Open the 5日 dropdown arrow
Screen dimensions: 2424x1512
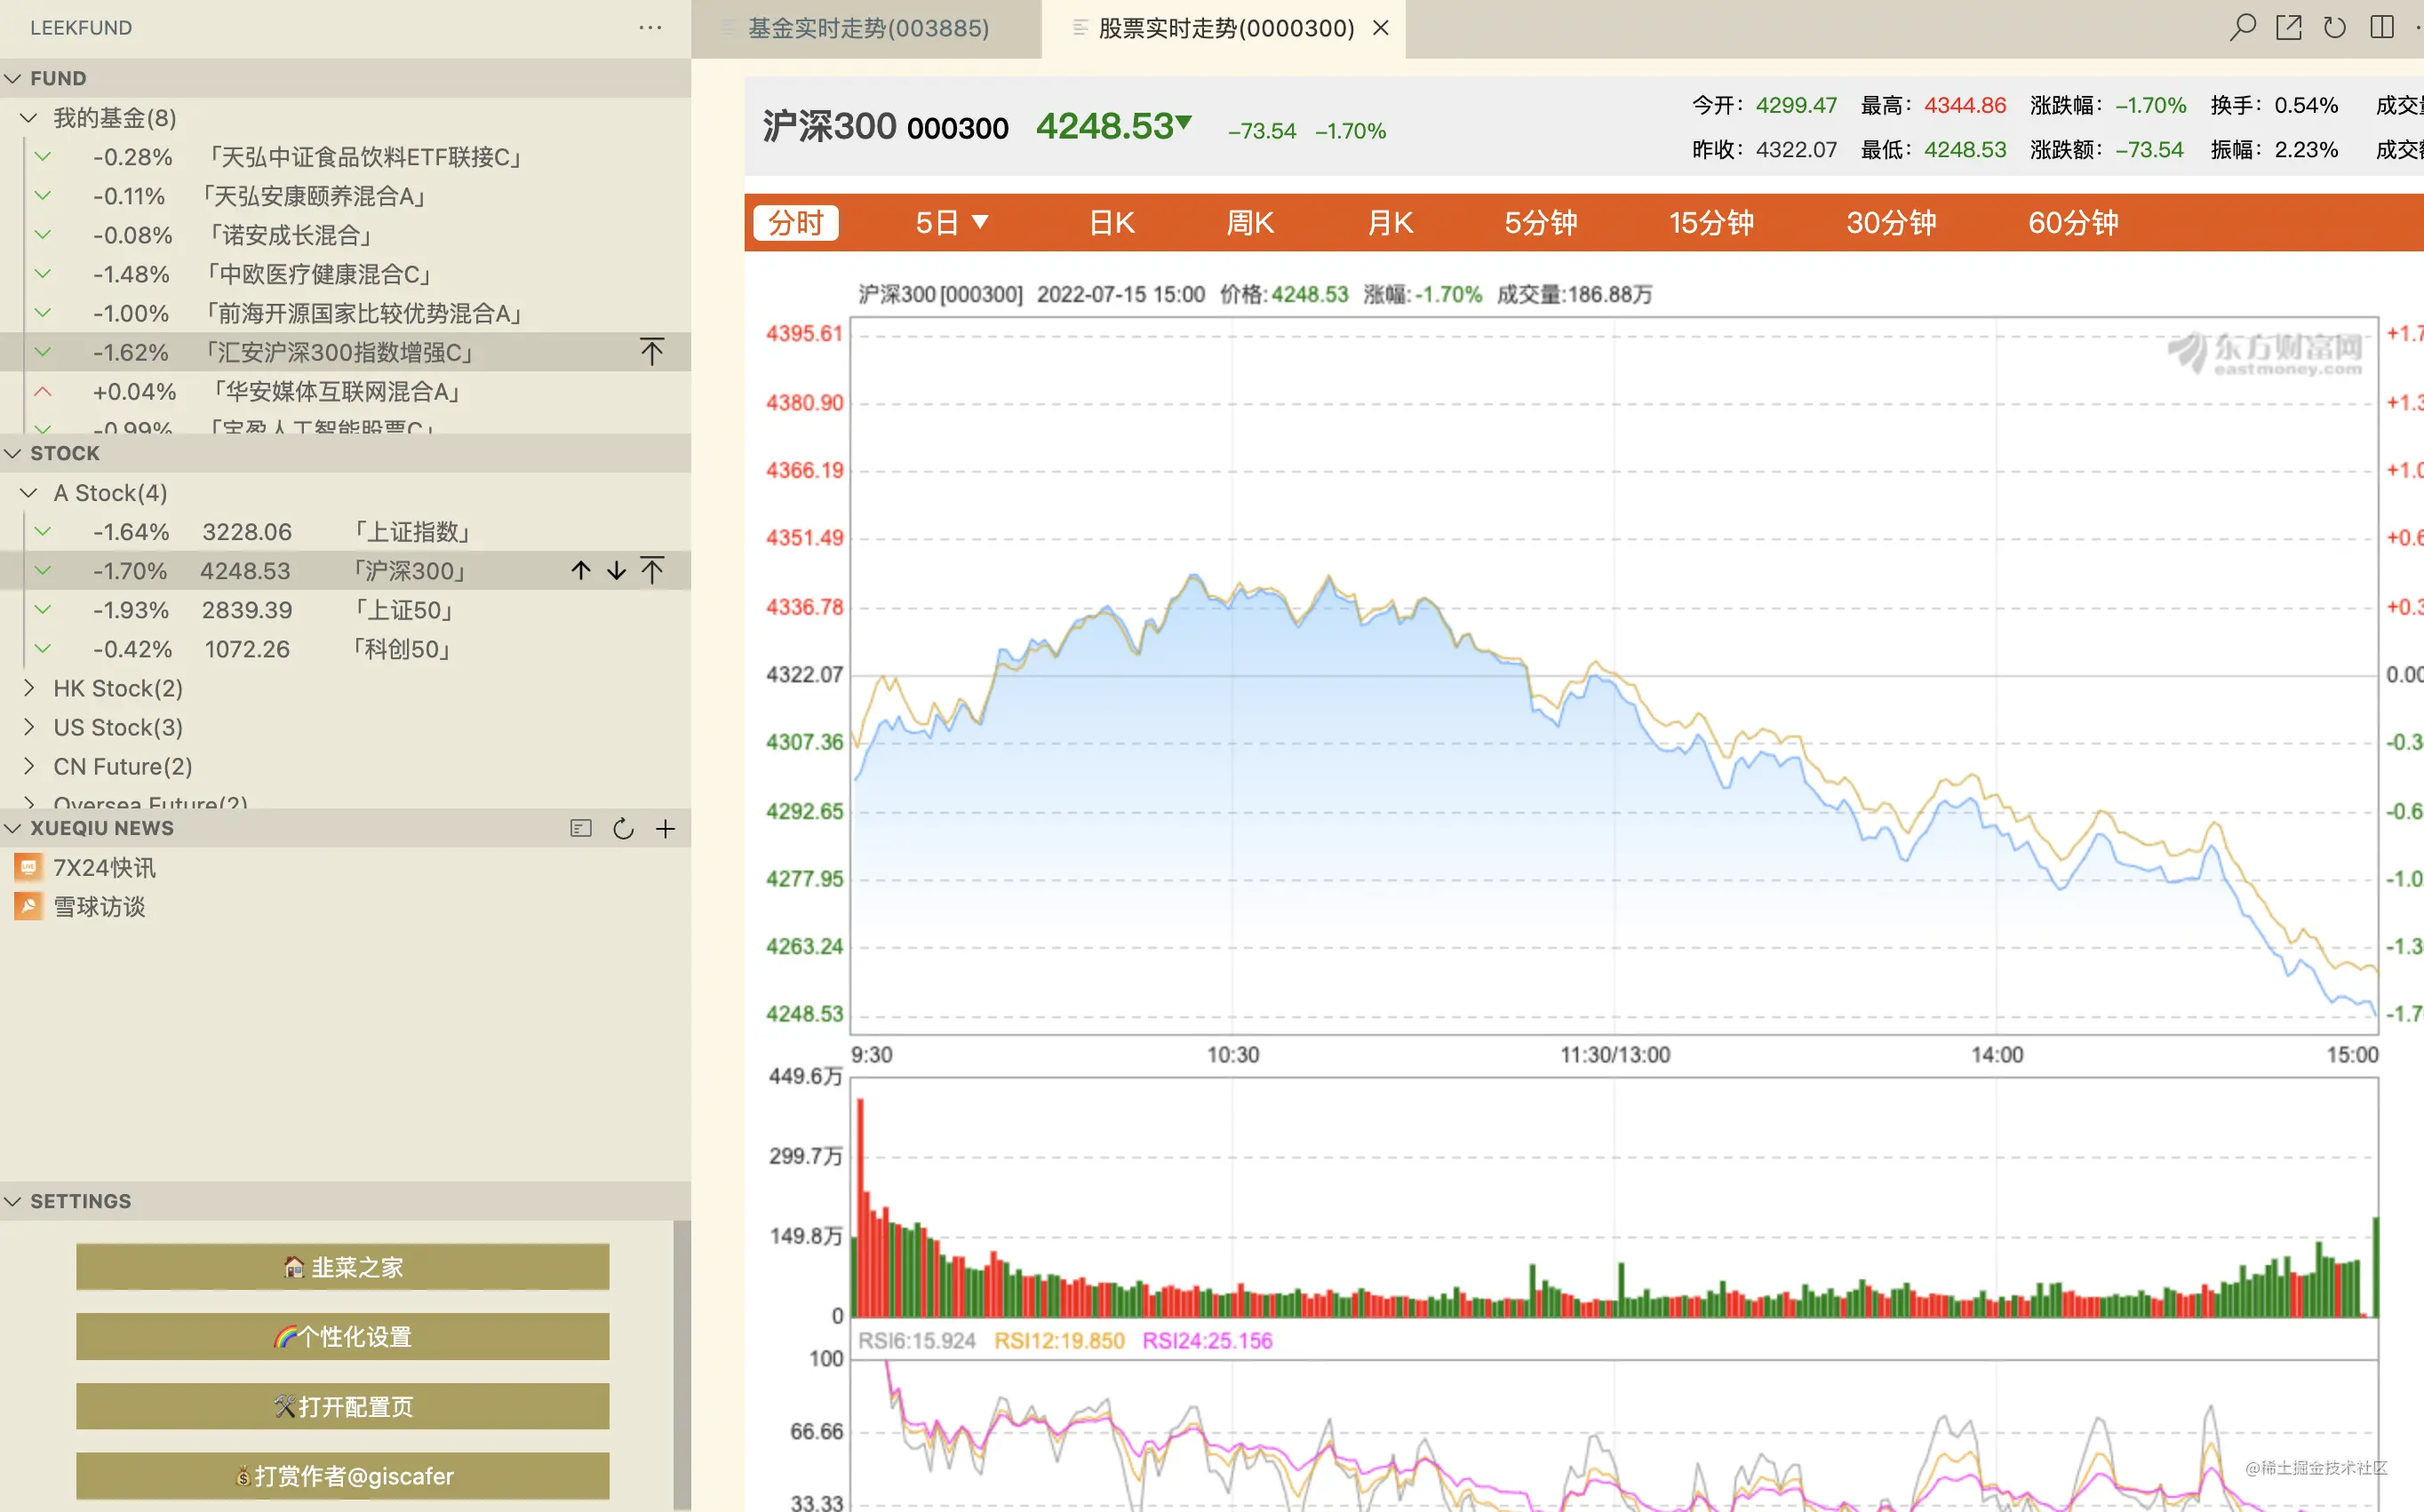980,222
